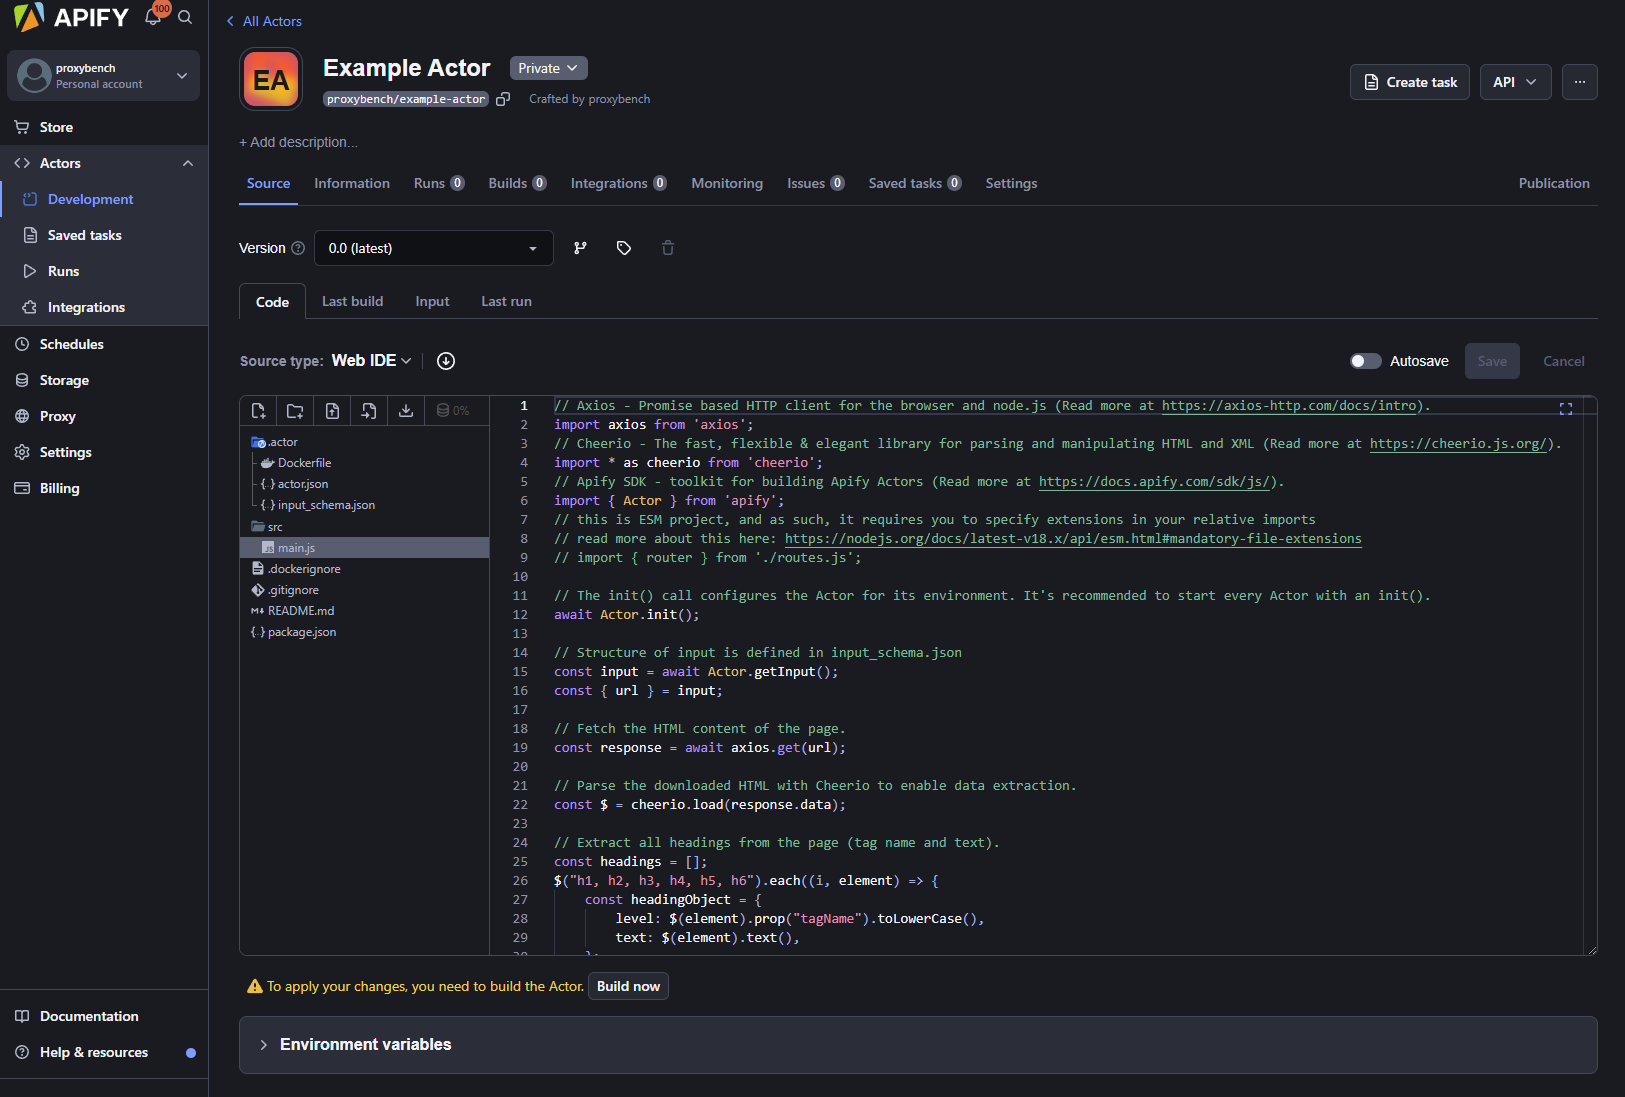Open the Monitoring tab

(x=726, y=183)
